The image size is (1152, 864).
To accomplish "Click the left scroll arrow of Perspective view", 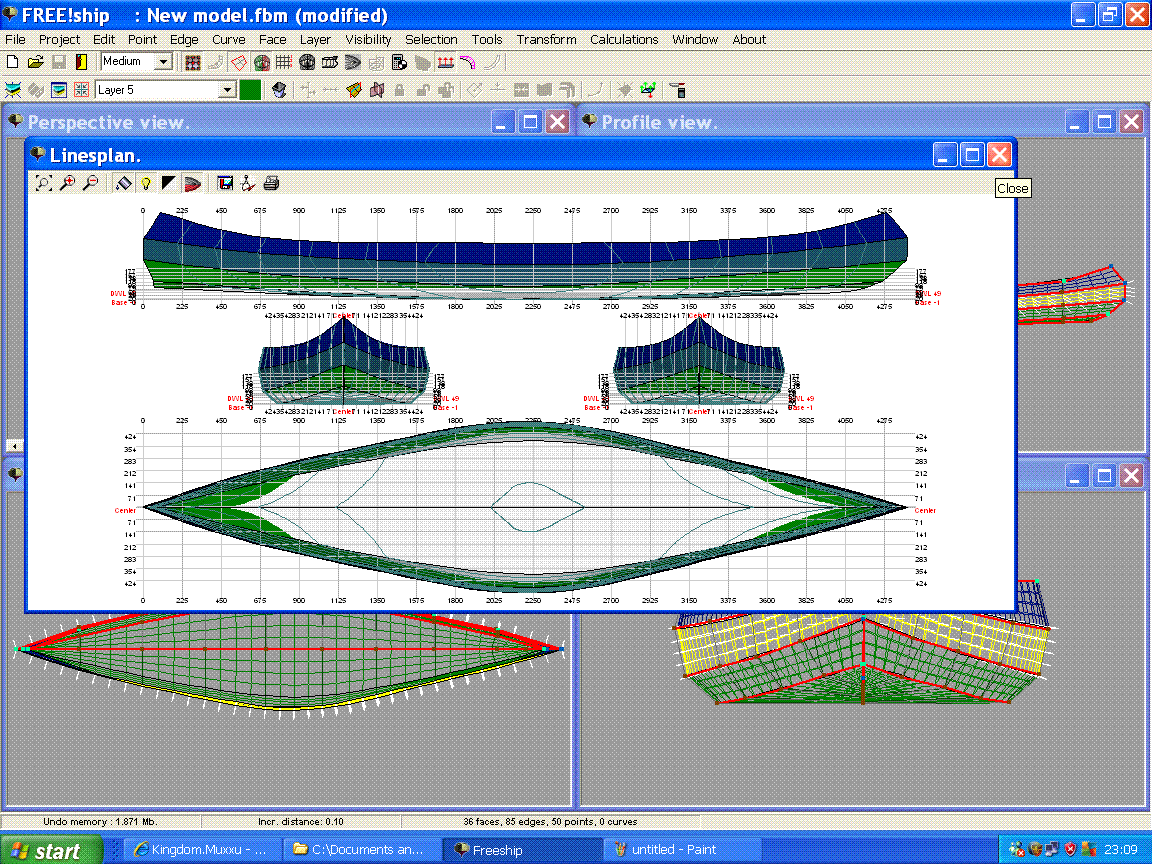I will 15,445.
